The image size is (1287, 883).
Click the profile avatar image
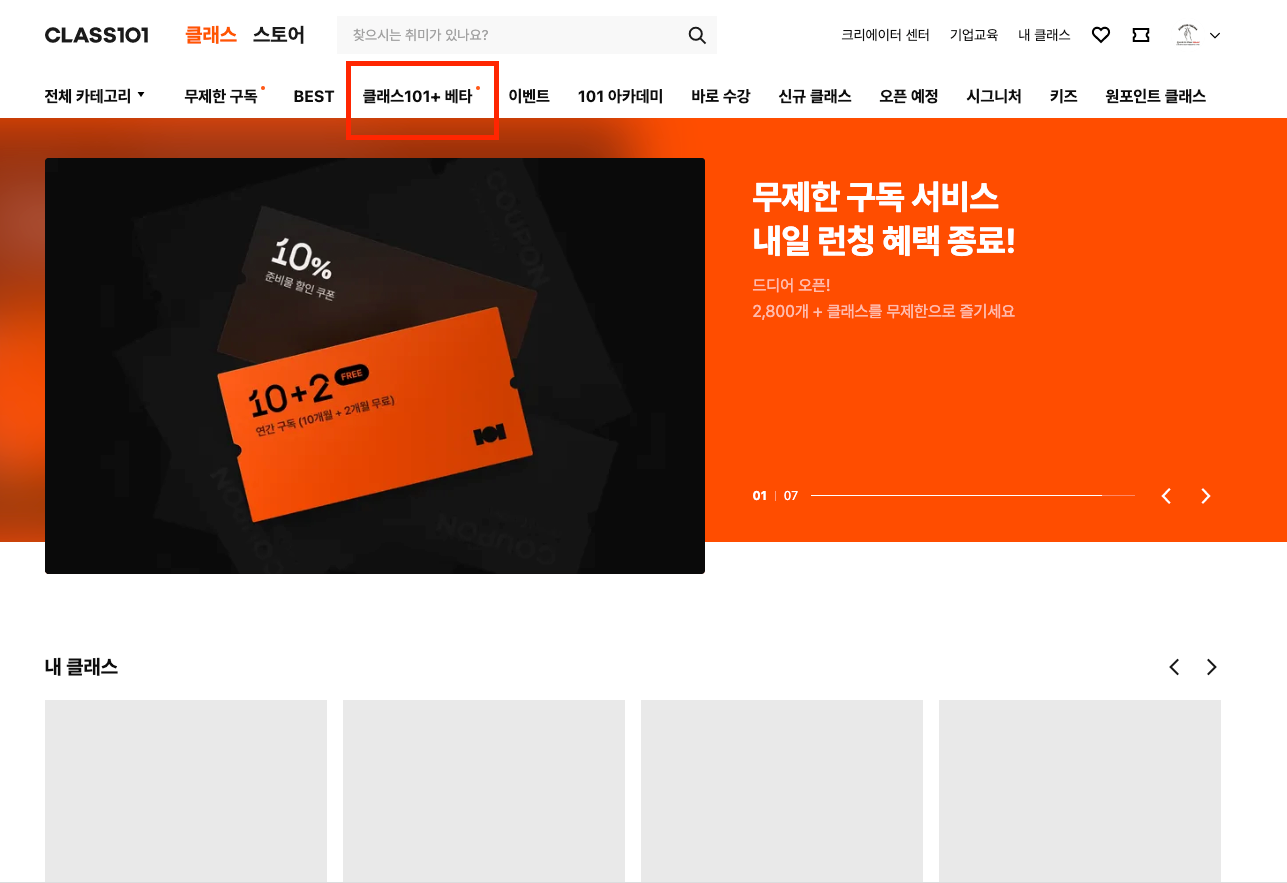click(x=1188, y=35)
